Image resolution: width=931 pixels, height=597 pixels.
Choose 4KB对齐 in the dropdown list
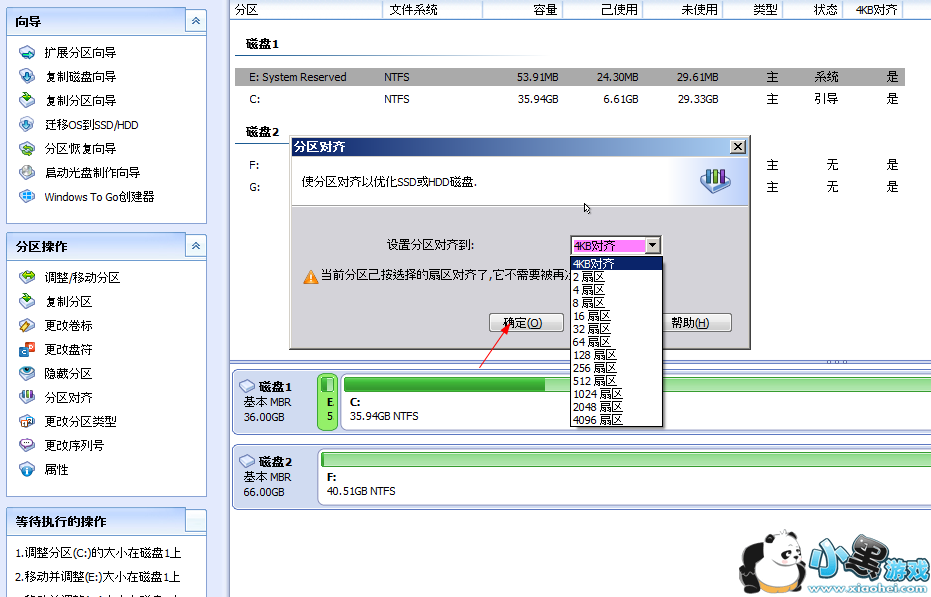616,264
